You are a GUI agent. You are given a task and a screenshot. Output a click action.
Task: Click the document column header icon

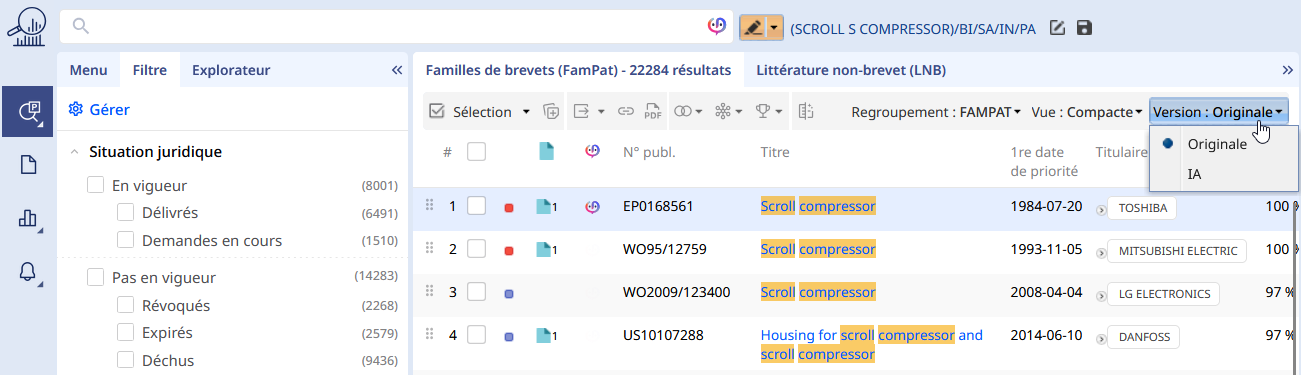click(x=546, y=152)
